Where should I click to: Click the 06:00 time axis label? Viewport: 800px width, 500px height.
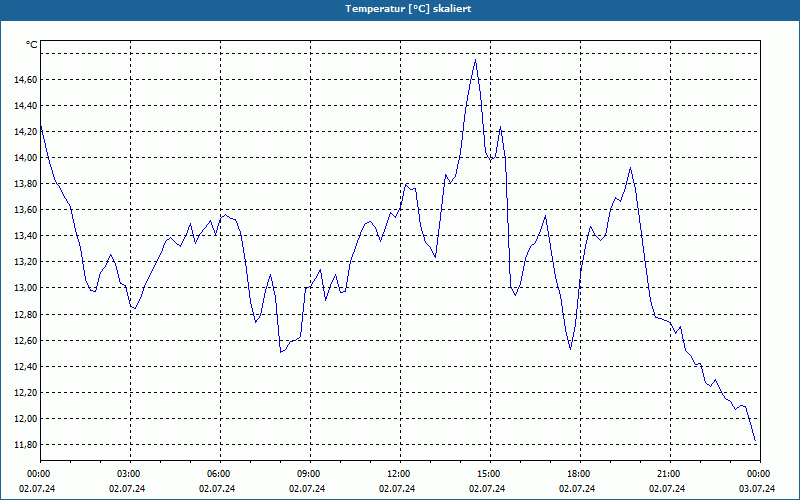(220, 474)
